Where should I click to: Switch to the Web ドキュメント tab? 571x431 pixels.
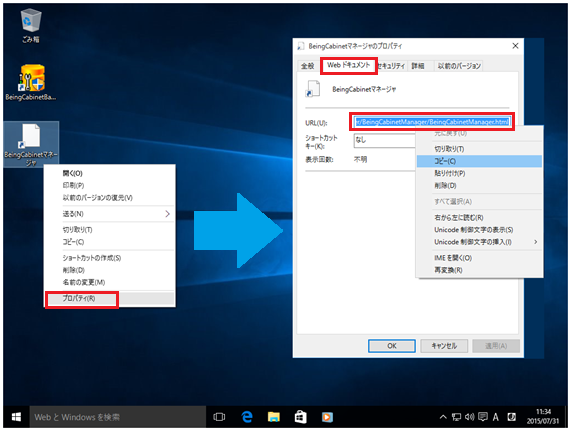click(x=348, y=66)
